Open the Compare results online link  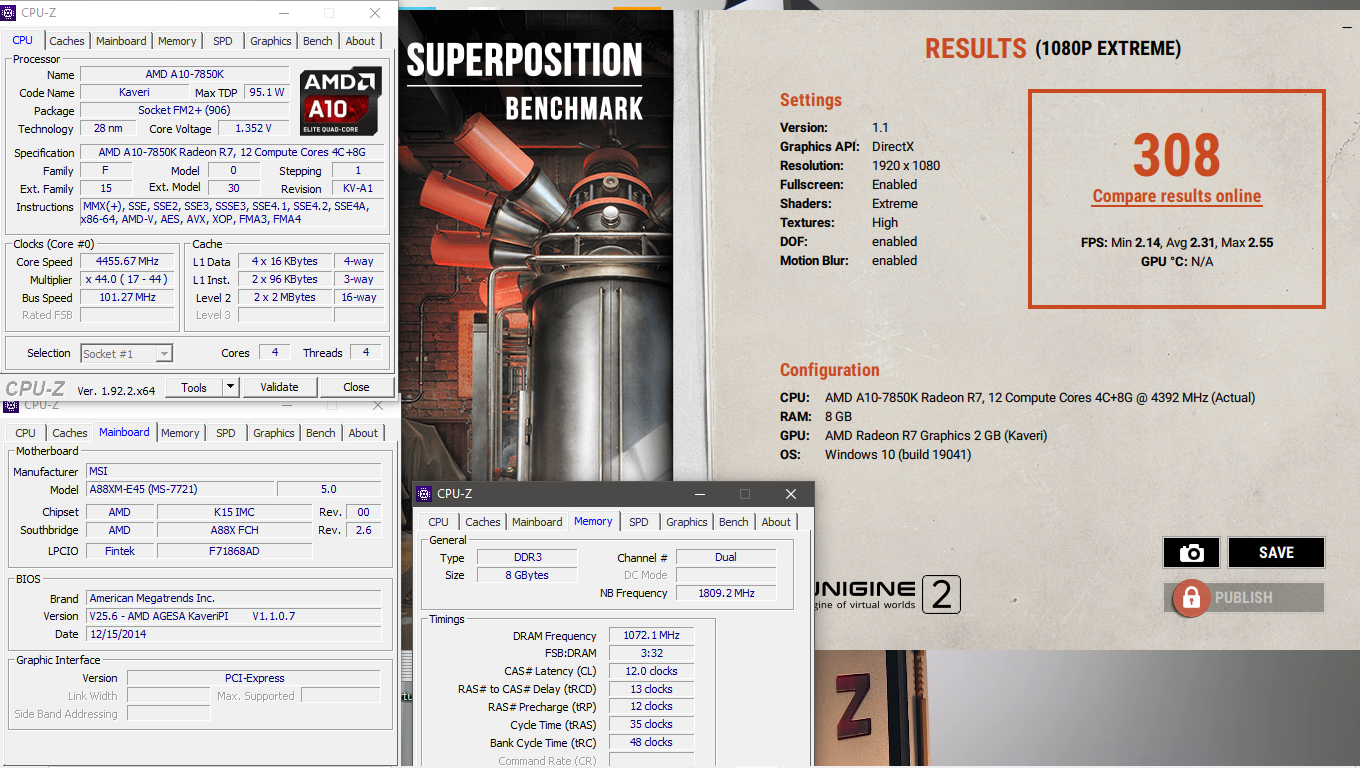tap(1177, 197)
